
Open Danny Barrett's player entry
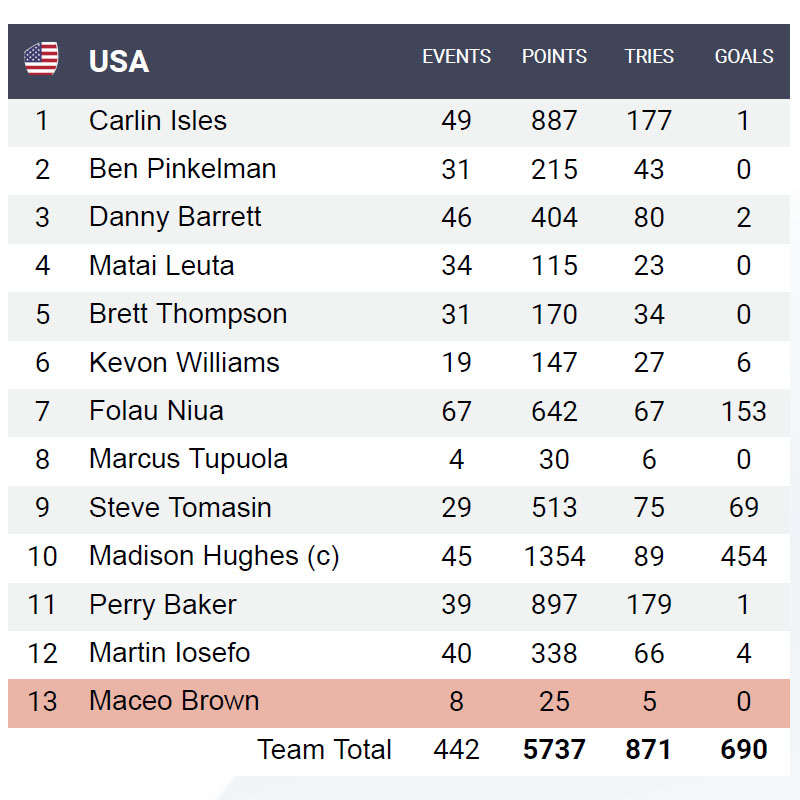pyautogui.click(x=175, y=217)
